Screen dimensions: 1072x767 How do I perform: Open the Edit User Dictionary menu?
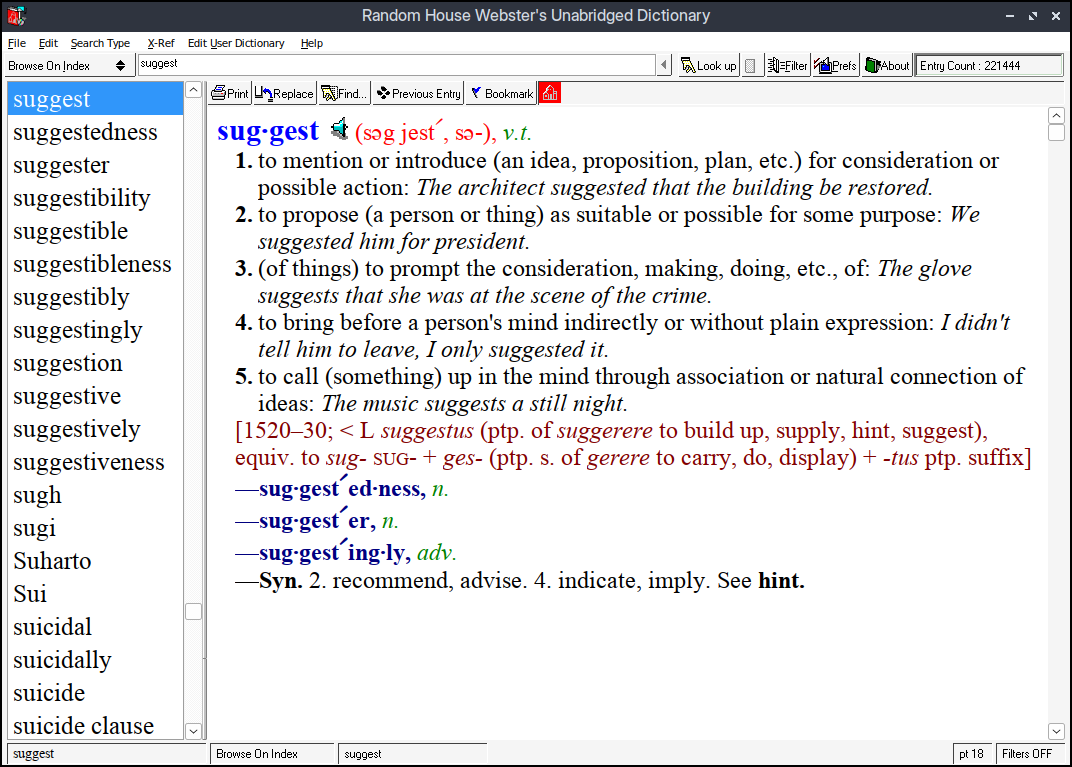tap(236, 43)
